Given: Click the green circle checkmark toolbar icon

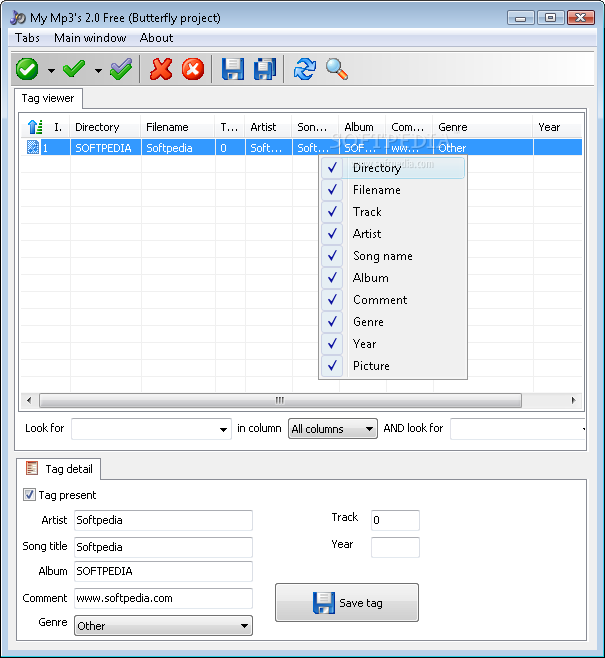Looking at the screenshot, I should coord(27,69).
